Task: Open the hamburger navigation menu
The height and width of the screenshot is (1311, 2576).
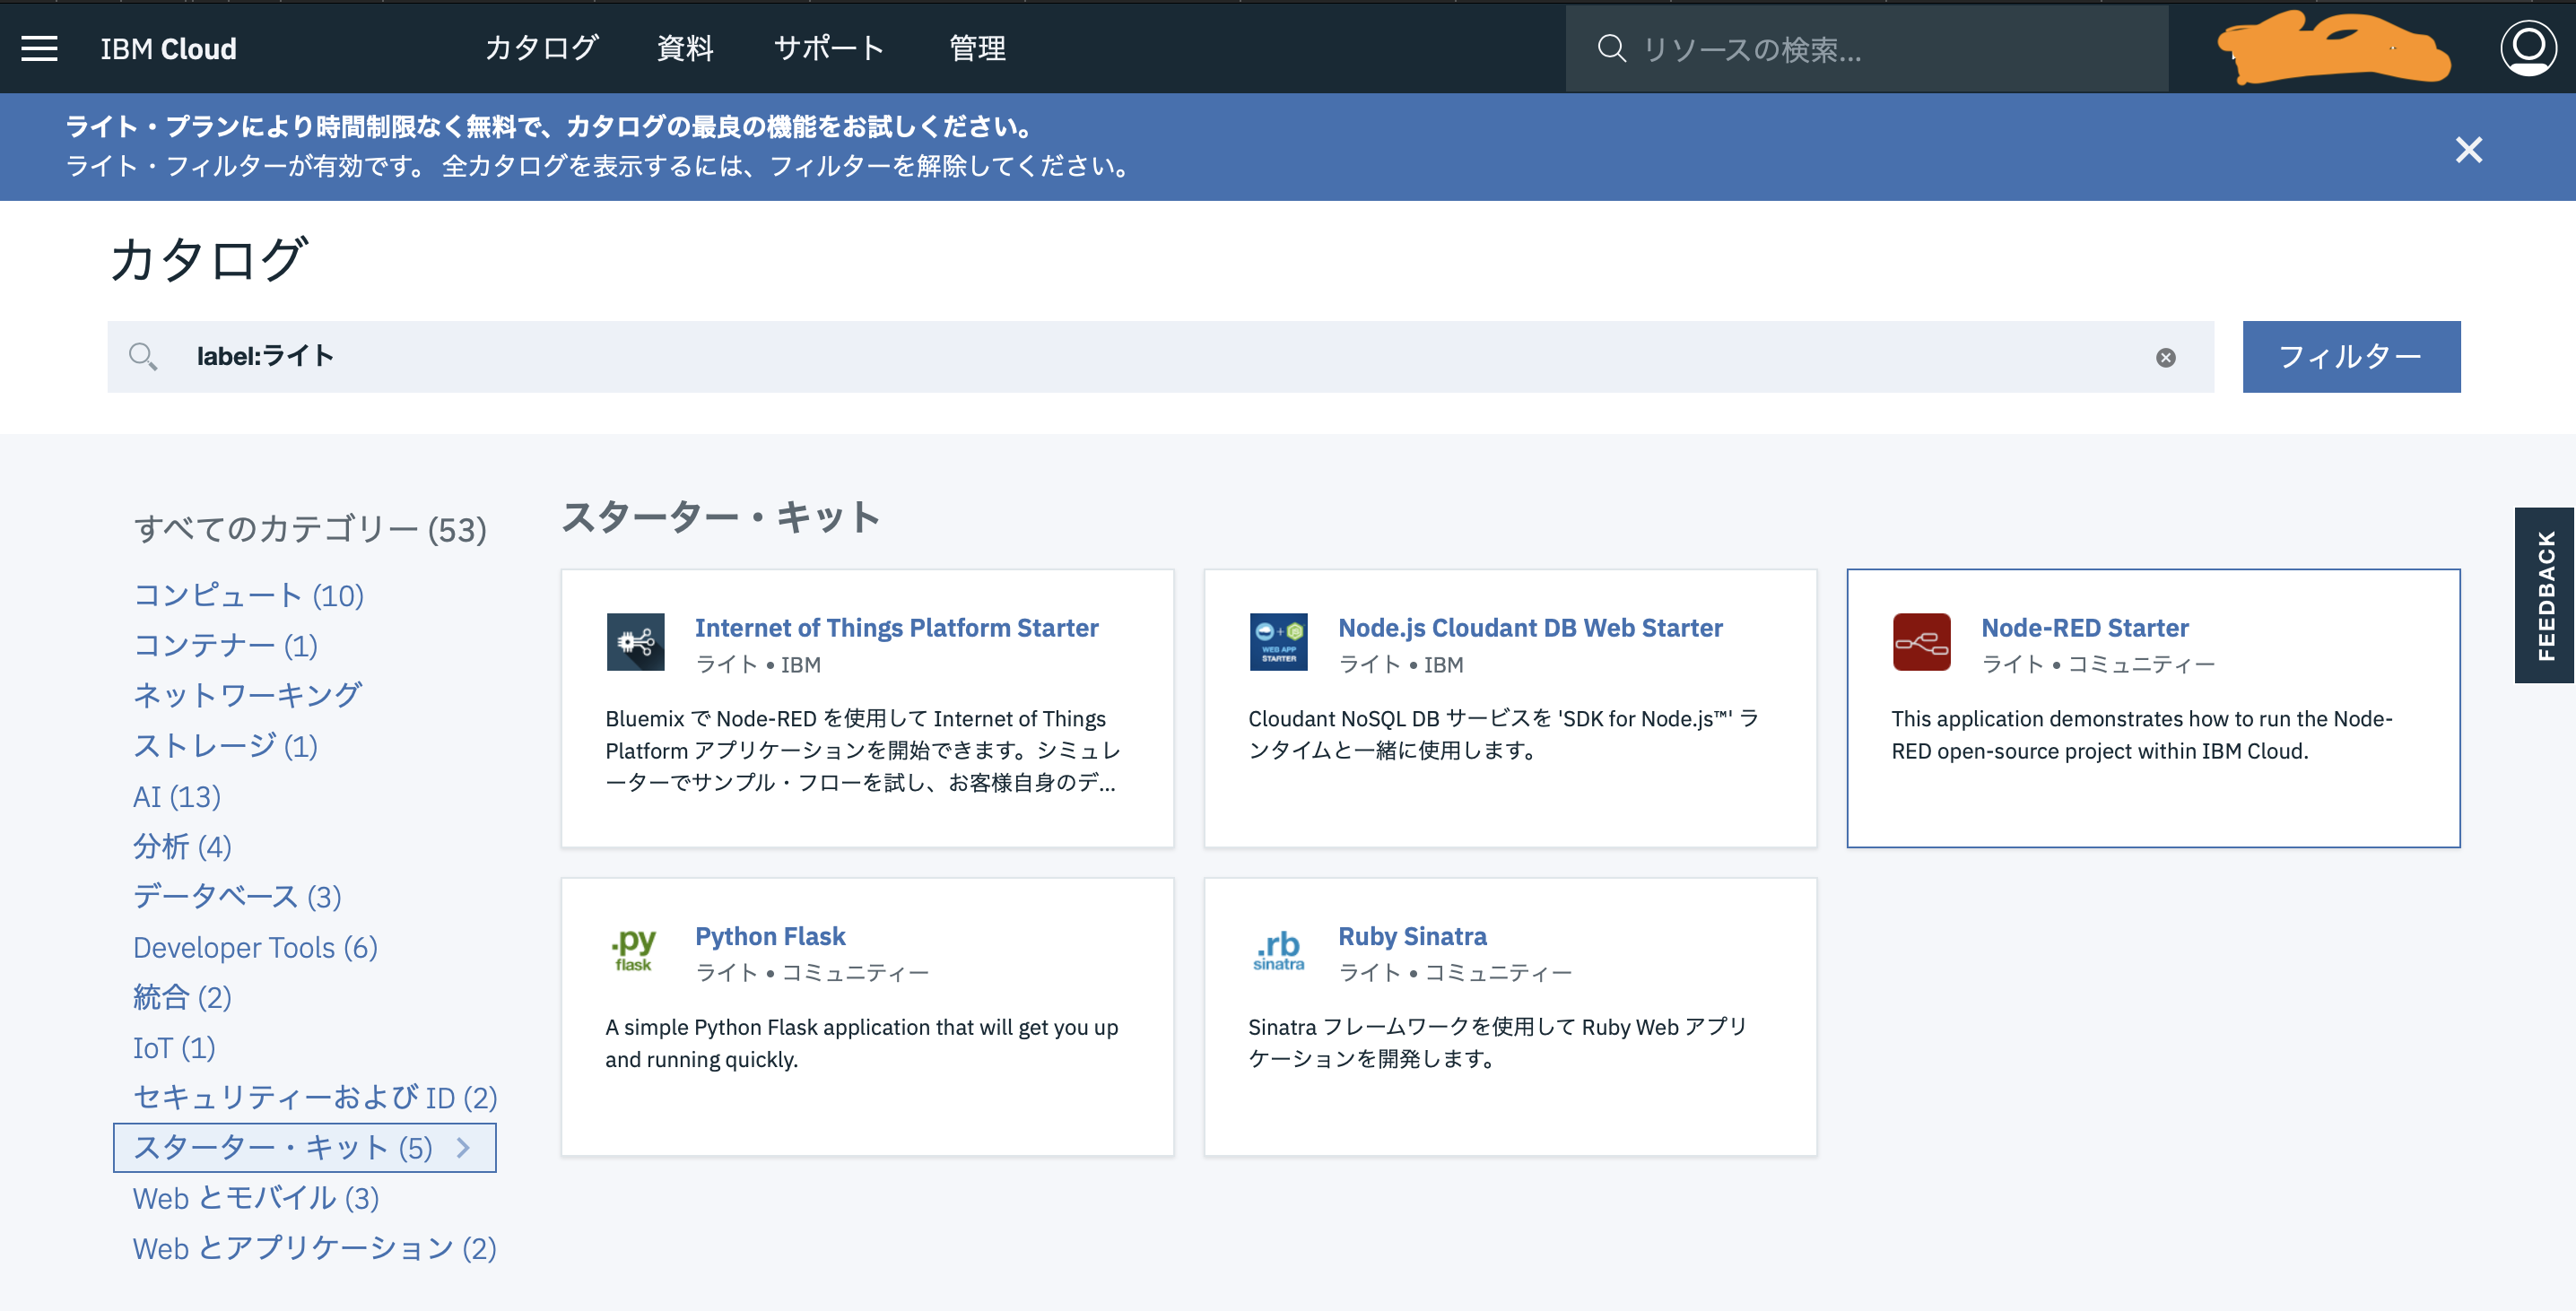Action: tap(39, 48)
